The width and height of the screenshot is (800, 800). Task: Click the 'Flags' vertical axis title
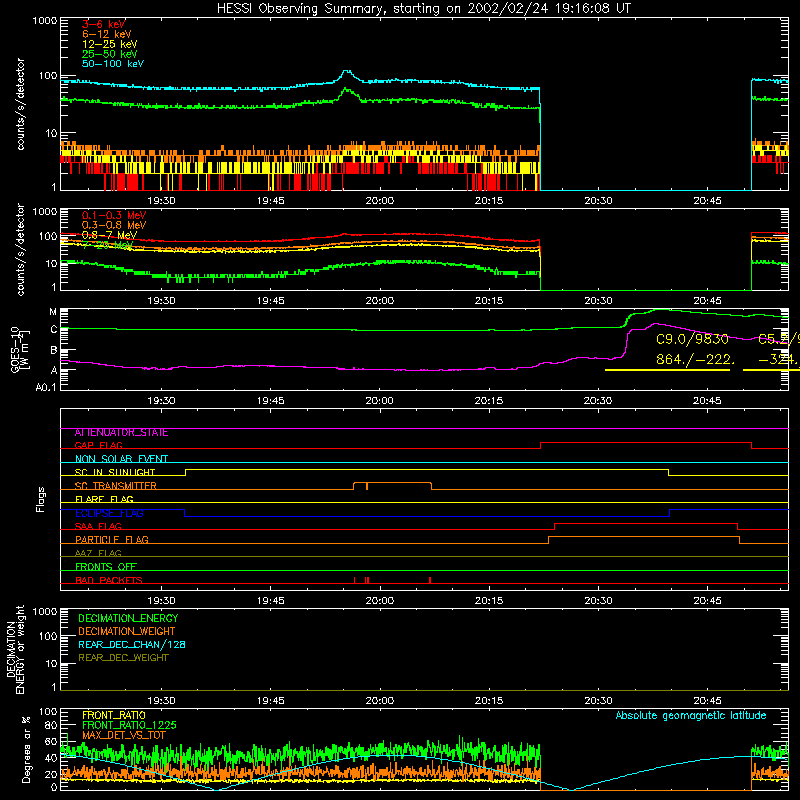point(41,499)
